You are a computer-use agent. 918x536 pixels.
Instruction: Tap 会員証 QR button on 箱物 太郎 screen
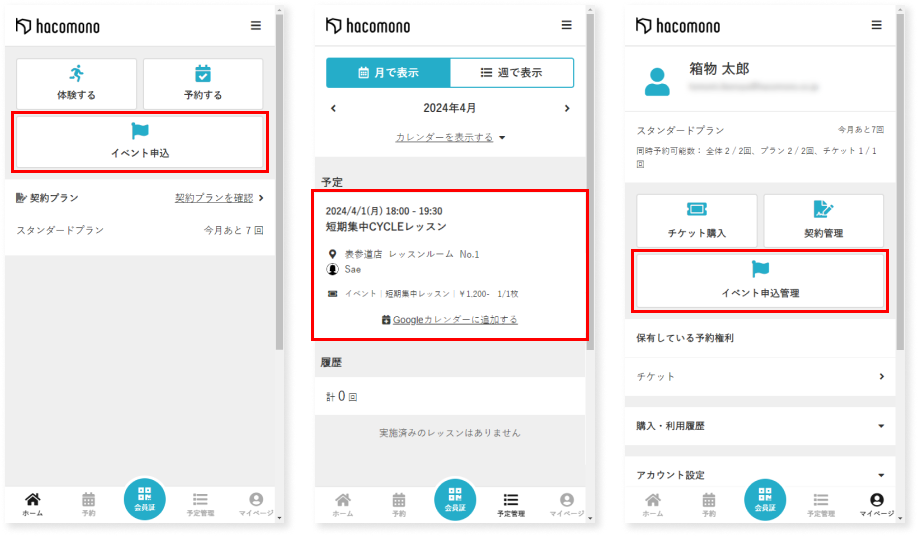(x=765, y=498)
